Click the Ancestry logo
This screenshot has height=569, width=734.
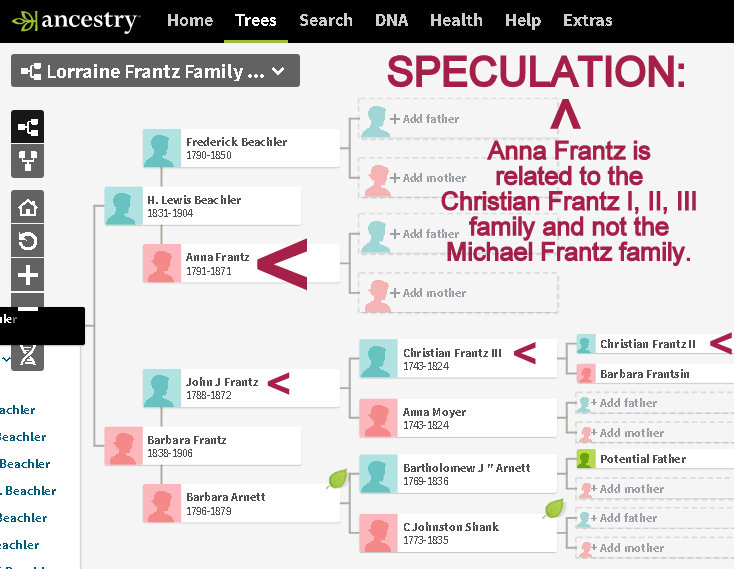coord(76,20)
